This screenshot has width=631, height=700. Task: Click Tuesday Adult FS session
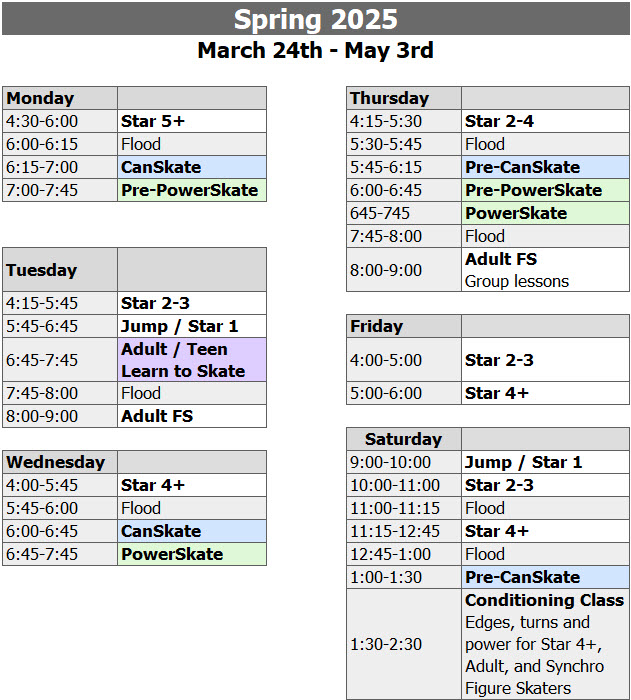192,416
